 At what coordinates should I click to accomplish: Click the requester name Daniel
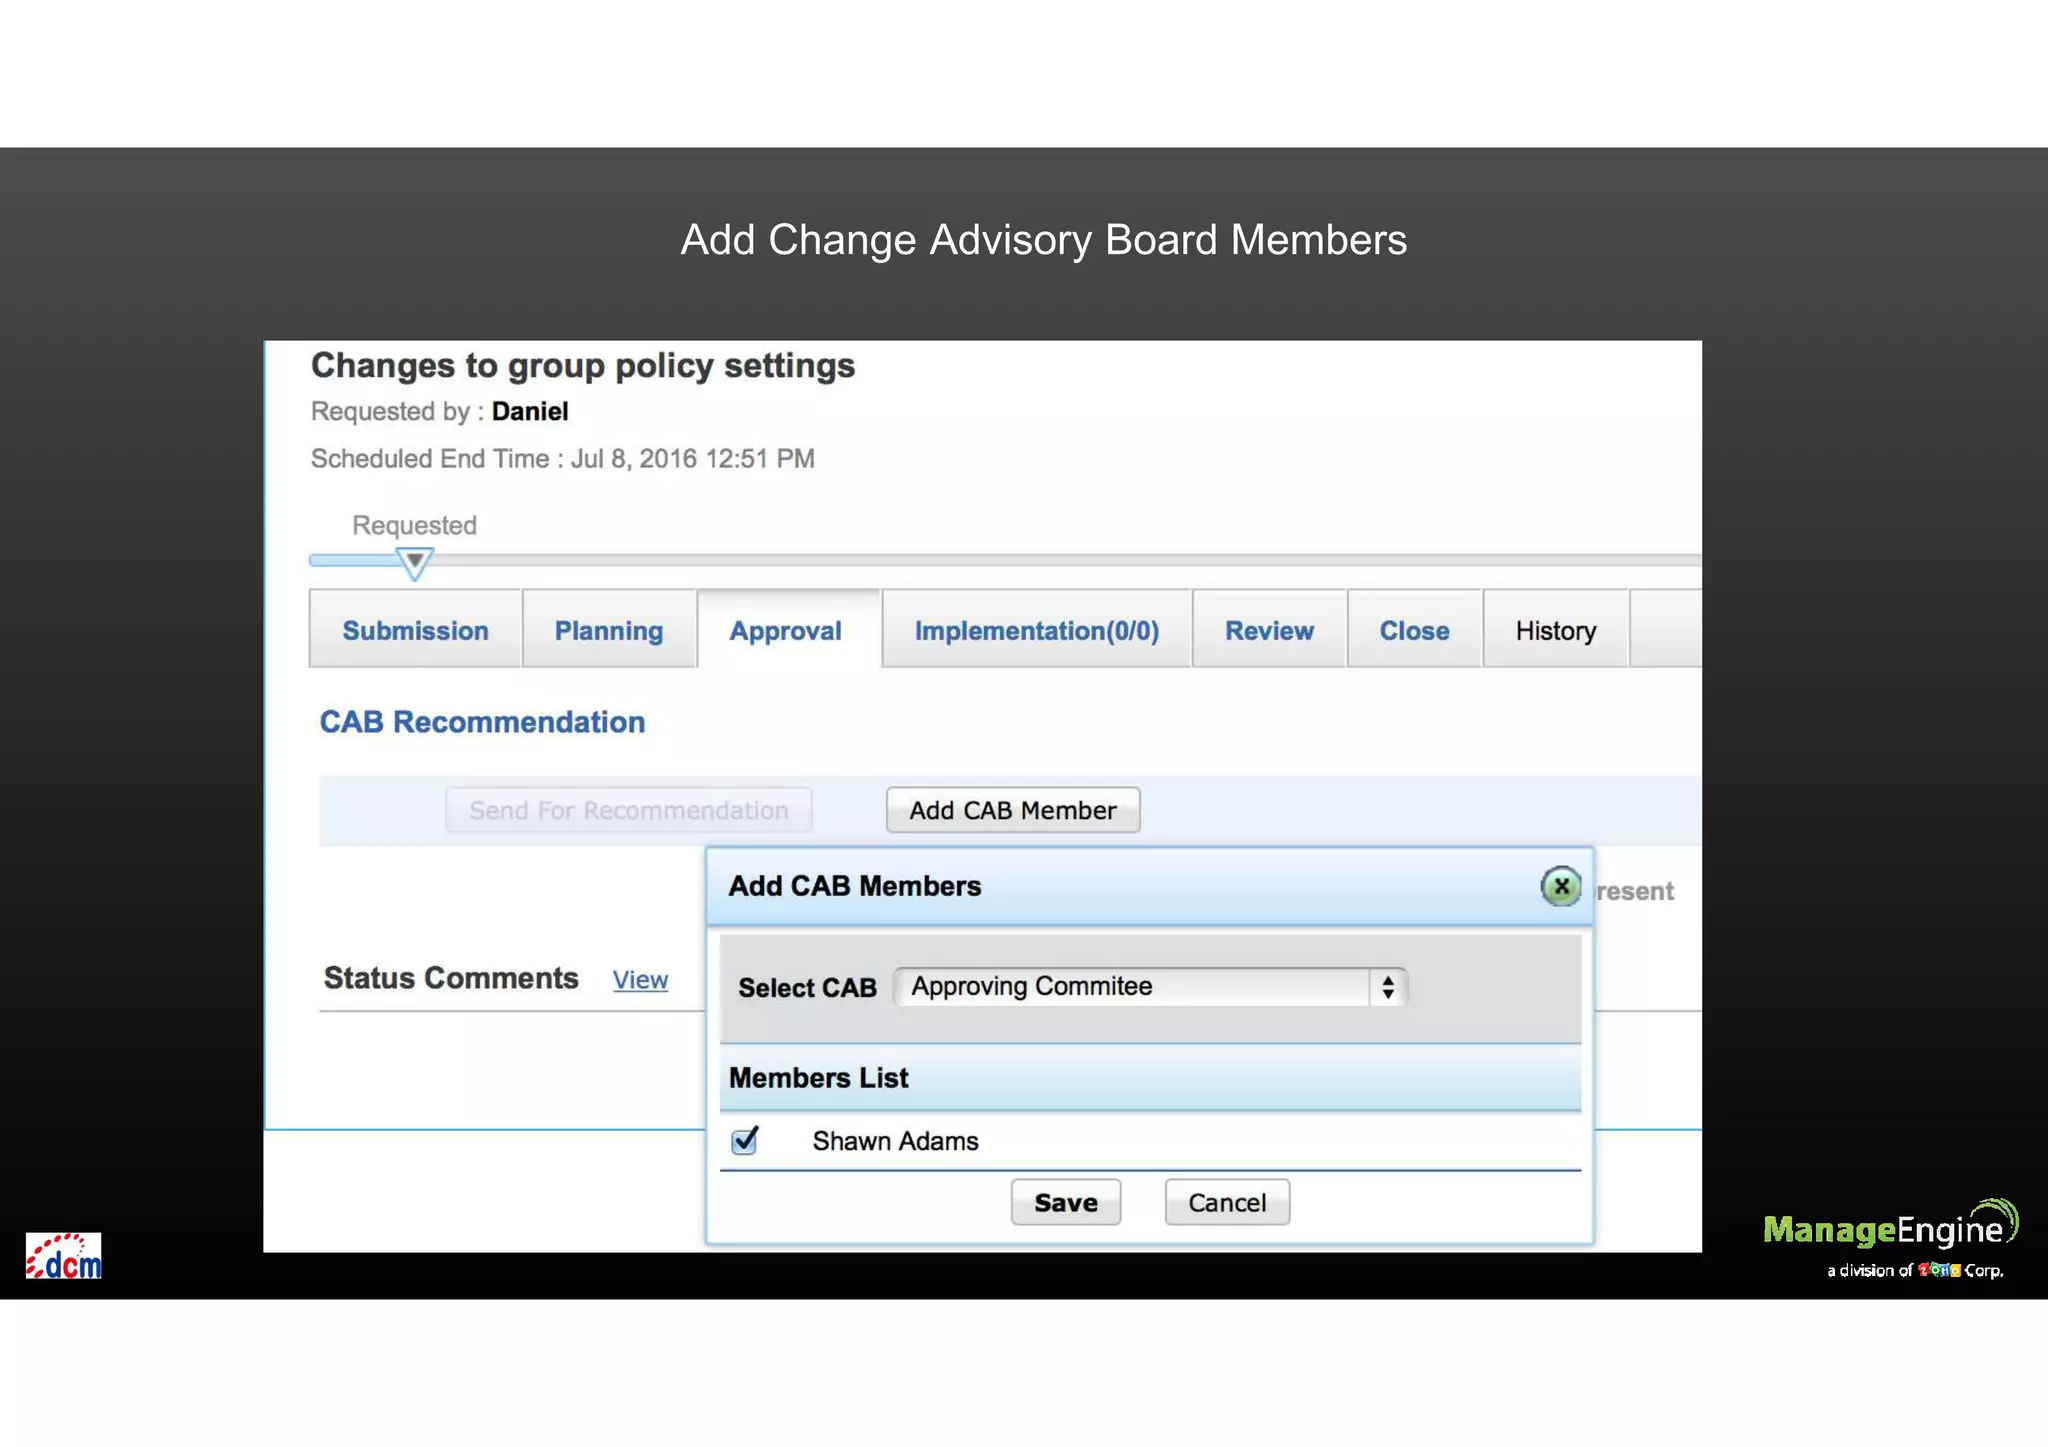(x=530, y=411)
